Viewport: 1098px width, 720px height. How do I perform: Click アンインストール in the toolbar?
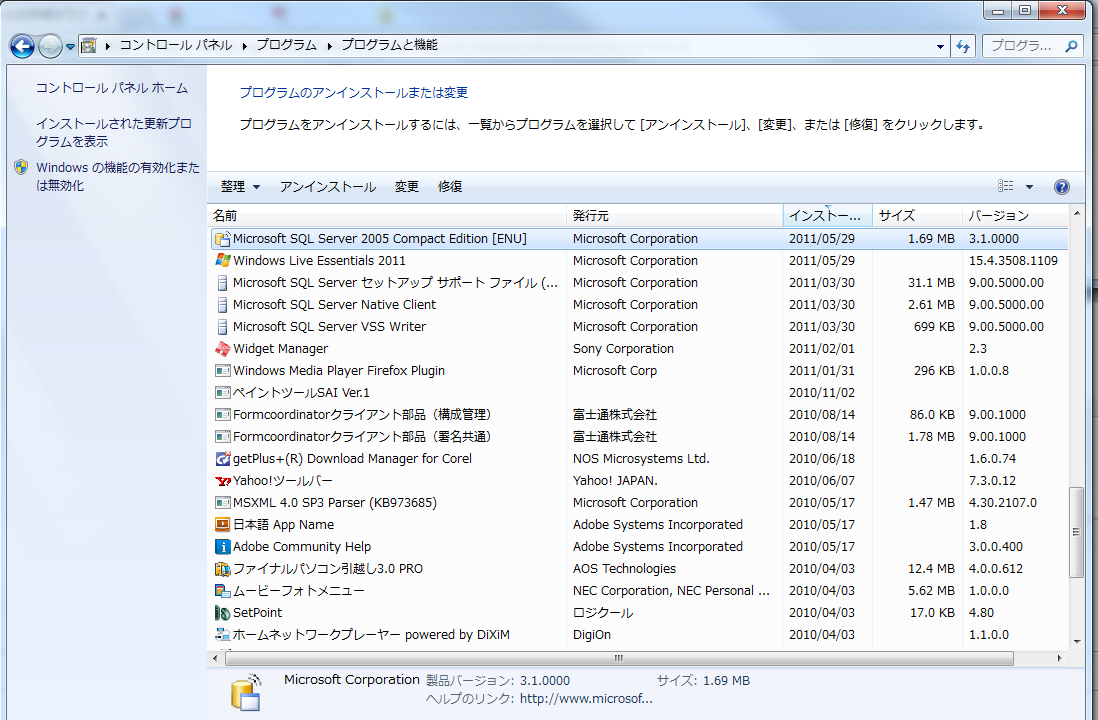pyautogui.click(x=328, y=187)
